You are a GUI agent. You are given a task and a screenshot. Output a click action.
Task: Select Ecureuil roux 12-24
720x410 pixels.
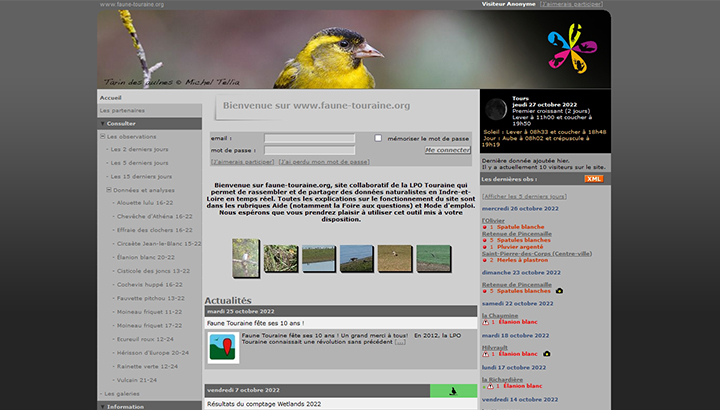(x=146, y=339)
